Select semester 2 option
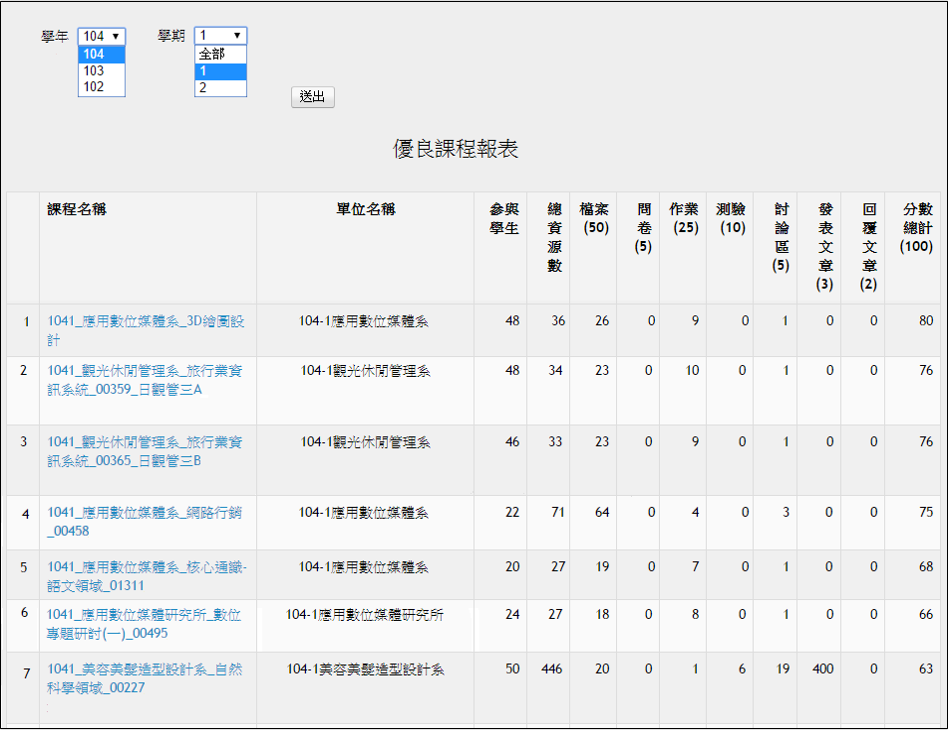The image size is (948, 730). (x=219, y=87)
